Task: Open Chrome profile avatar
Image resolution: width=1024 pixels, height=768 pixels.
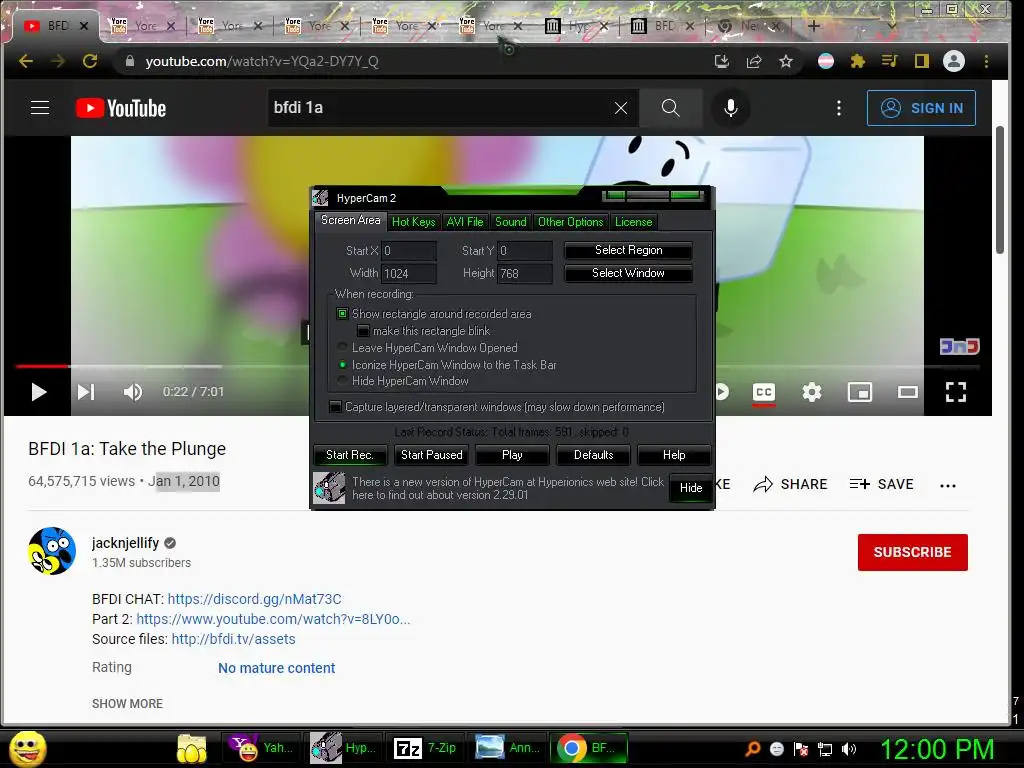Action: [x=953, y=61]
